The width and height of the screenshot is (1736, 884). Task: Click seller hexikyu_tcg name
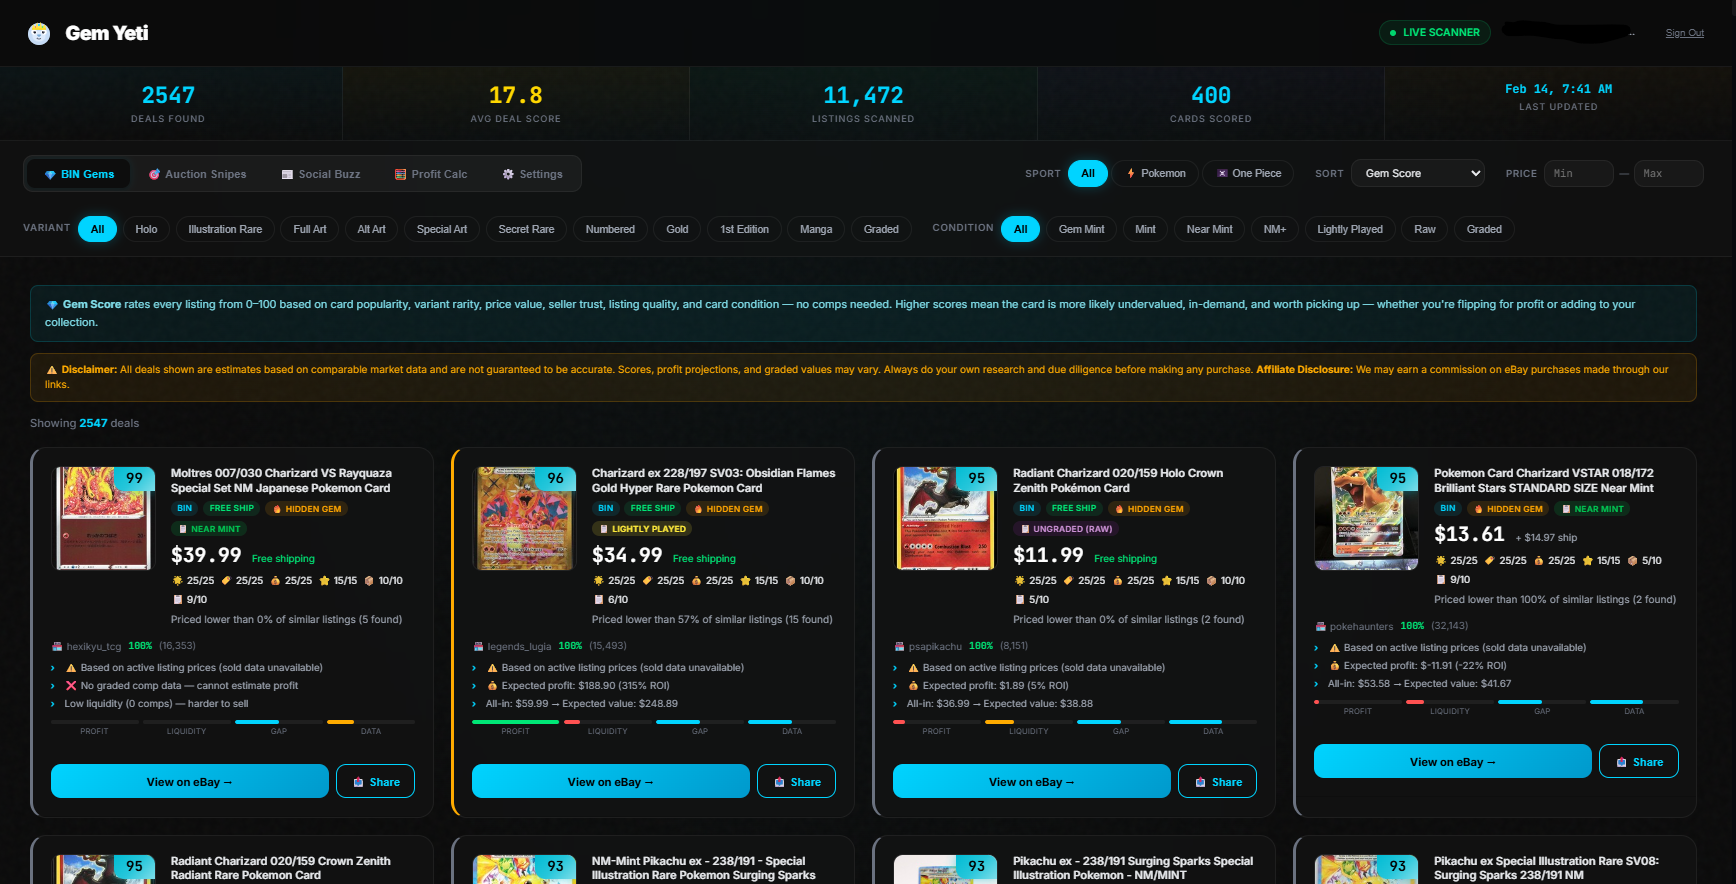(x=94, y=646)
